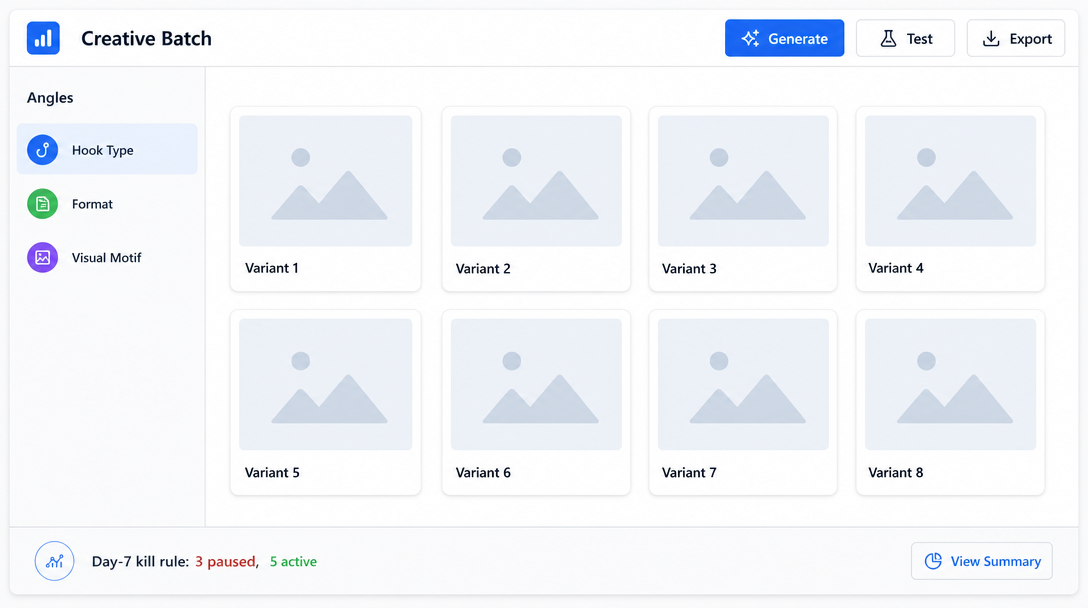Click the flask icon on the Test button
The image size is (1088, 608).
(888, 38)
